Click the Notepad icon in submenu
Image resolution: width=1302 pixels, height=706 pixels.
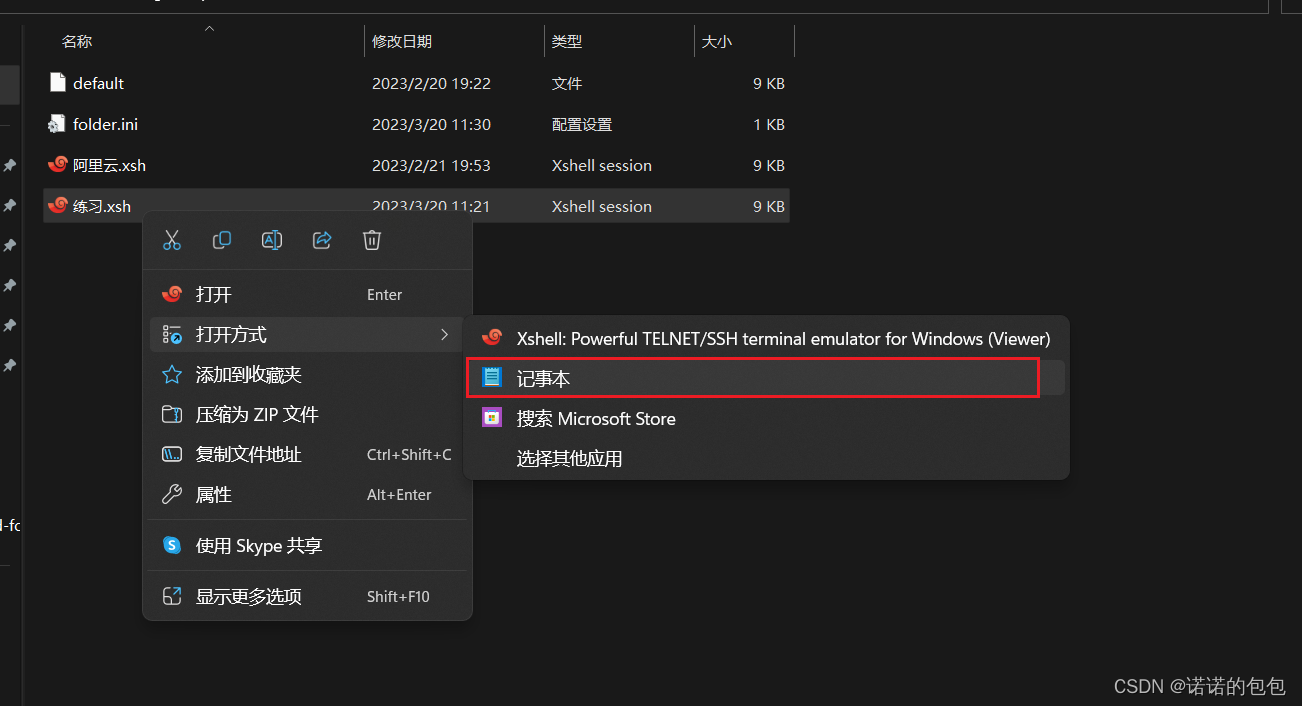[x=492, y=378]
